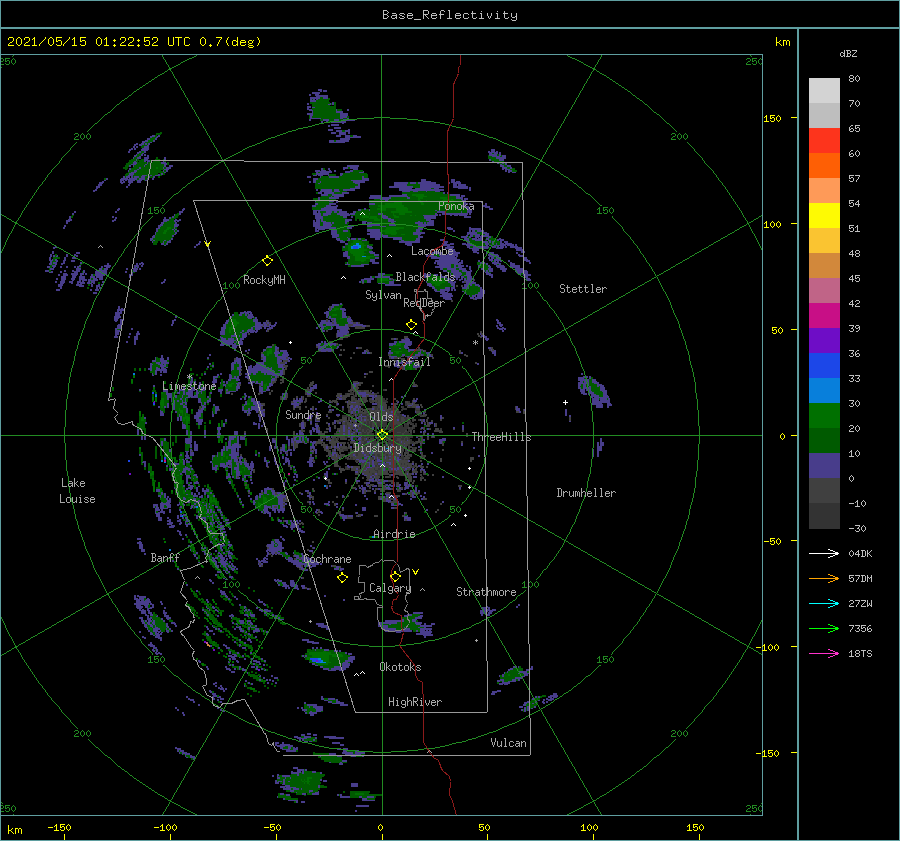The height and width of the screenshot is (841, 900).
Task: Click the yellow diamond radar site at Didsbury
Action: click(x=382, y=435)
